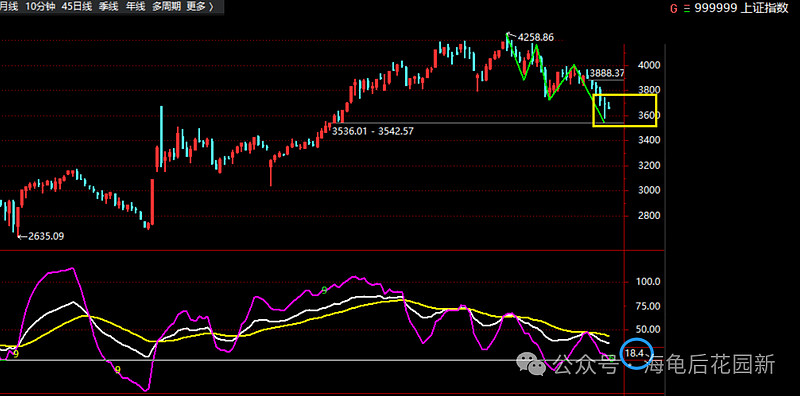Switch to the 月线 monthly chart tab
This screenshot has height=396, width=800.
click(x=9, y=7)
